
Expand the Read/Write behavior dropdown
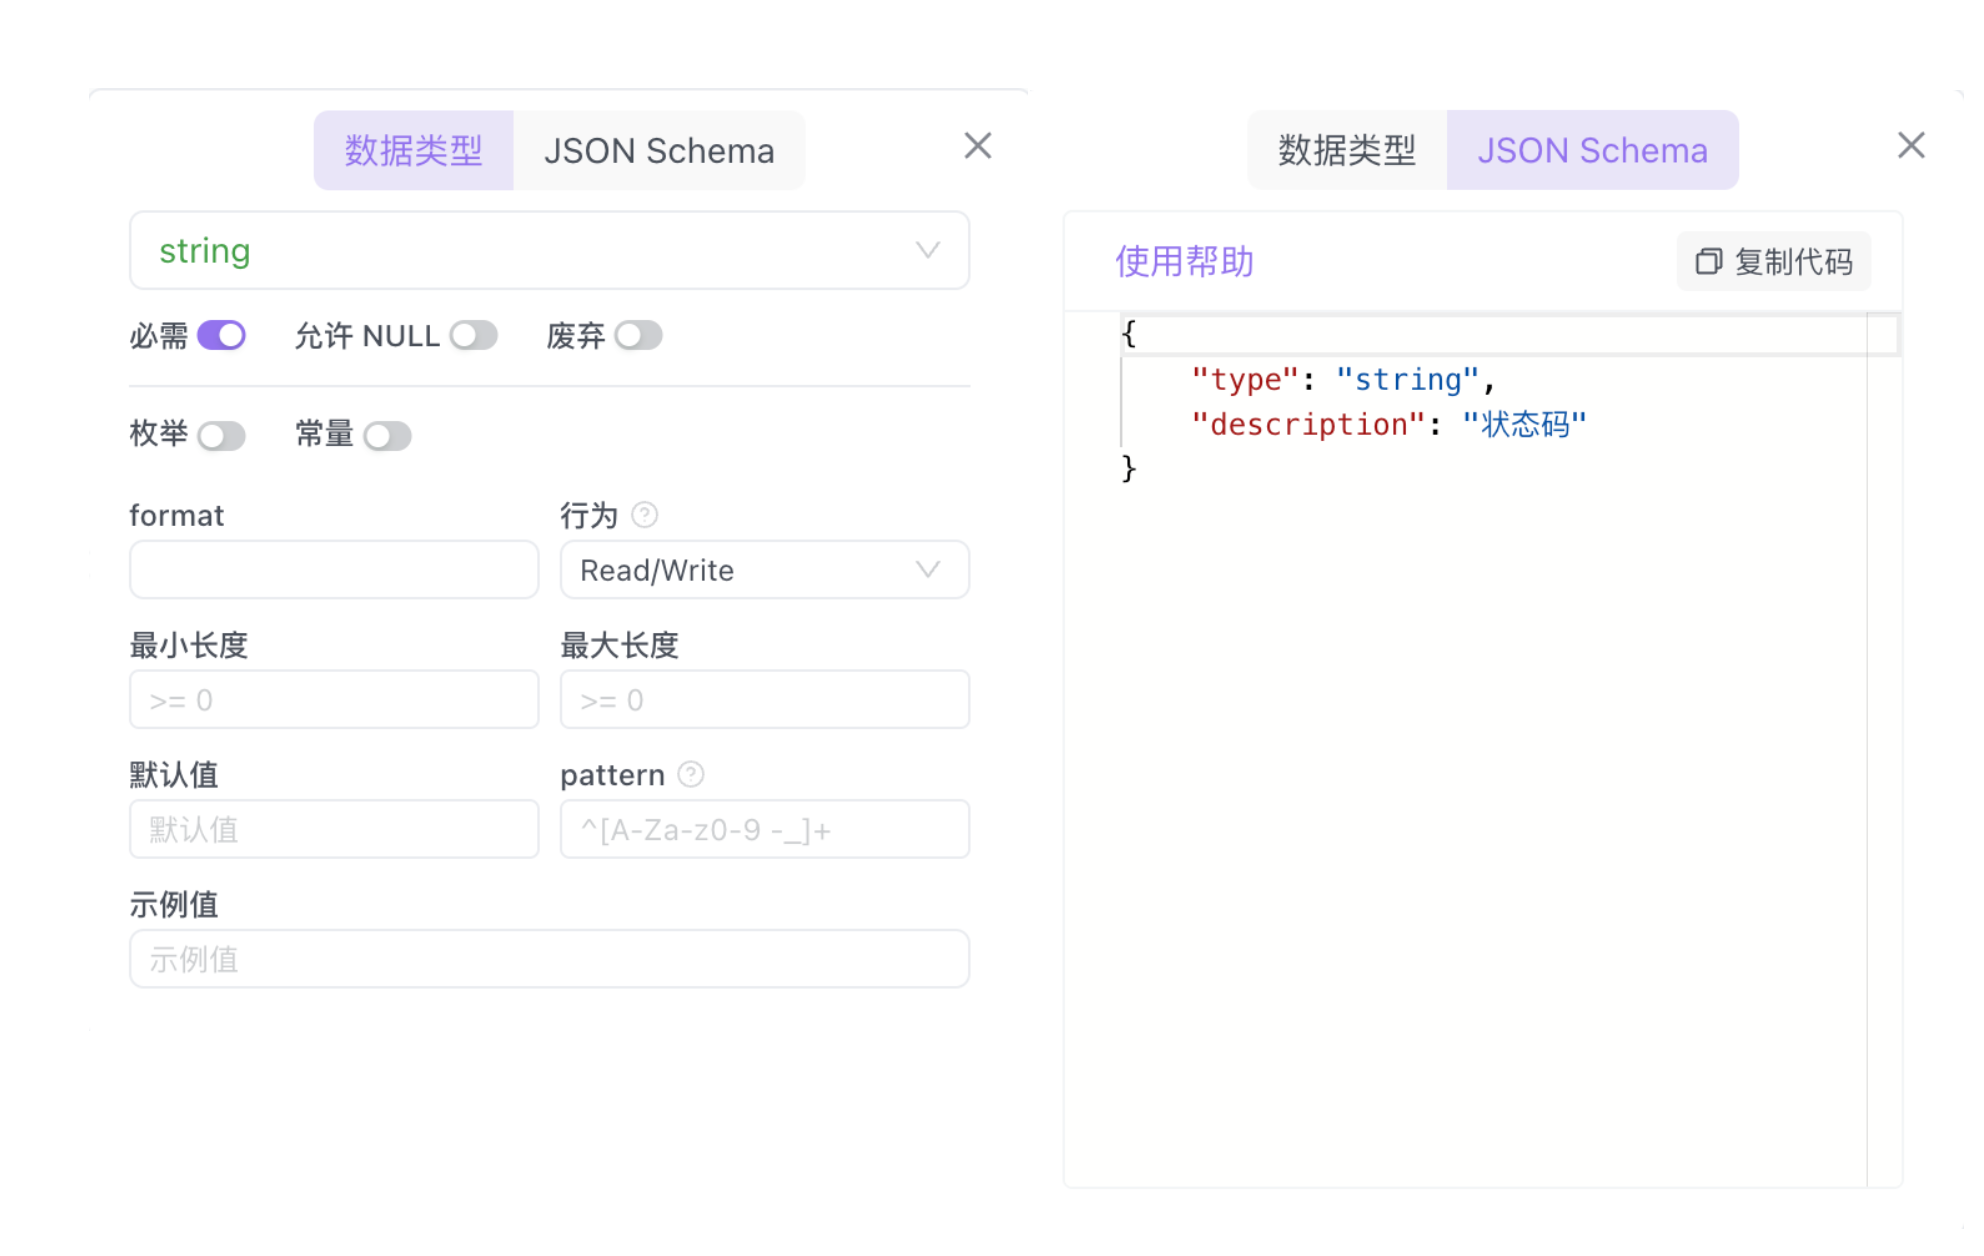tap(764, 570)
